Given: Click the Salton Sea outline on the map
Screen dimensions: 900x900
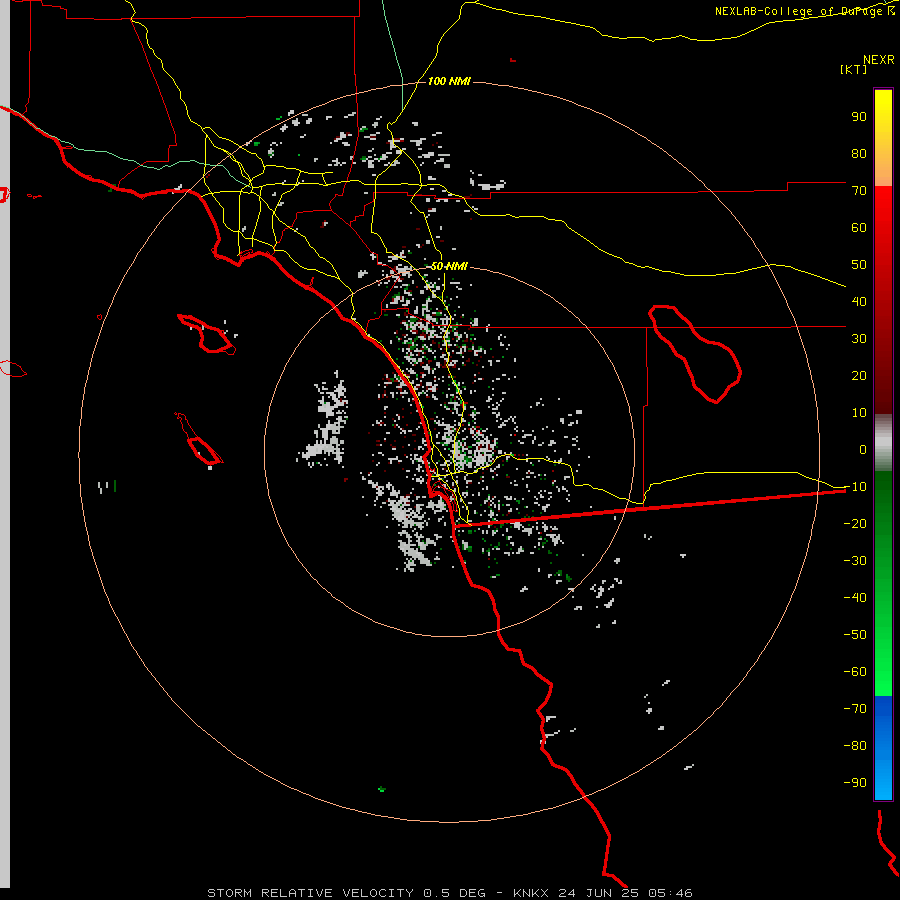Looking at the screenshot, I should tap(695, 354).
